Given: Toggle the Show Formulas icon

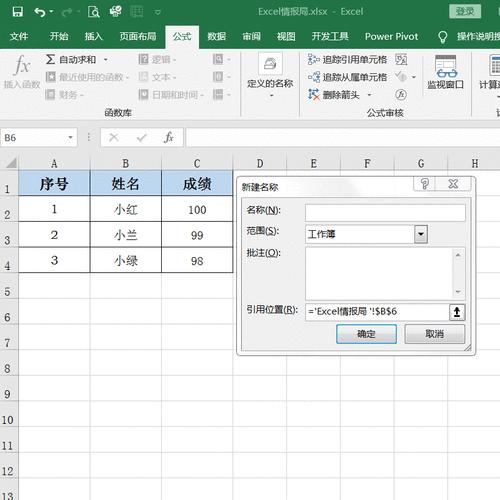Looking at the screenshot, I should (x=401, y=60).
